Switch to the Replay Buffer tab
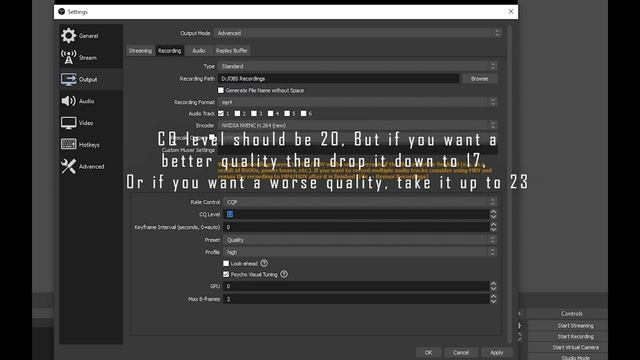 point(231,51)
